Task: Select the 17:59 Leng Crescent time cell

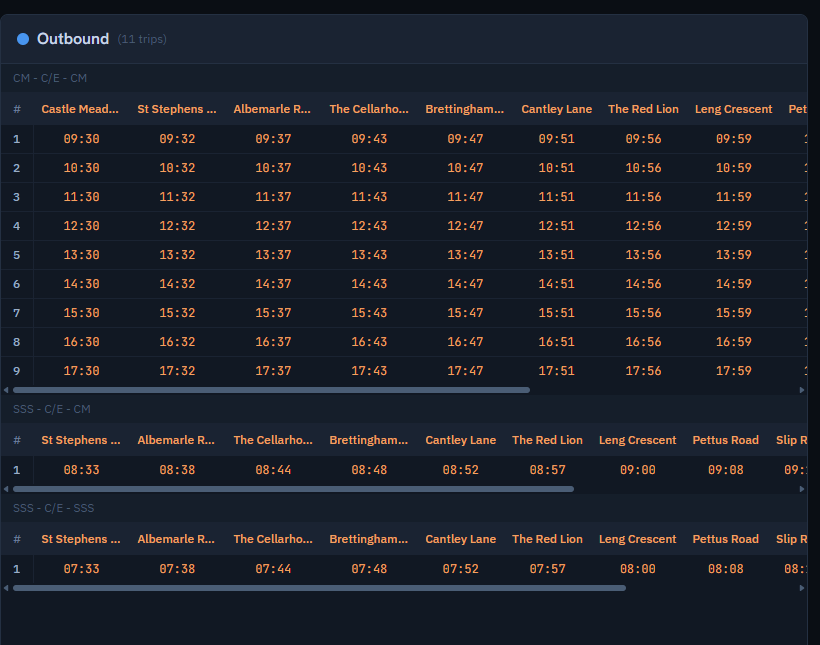Action: click(733, 371)
